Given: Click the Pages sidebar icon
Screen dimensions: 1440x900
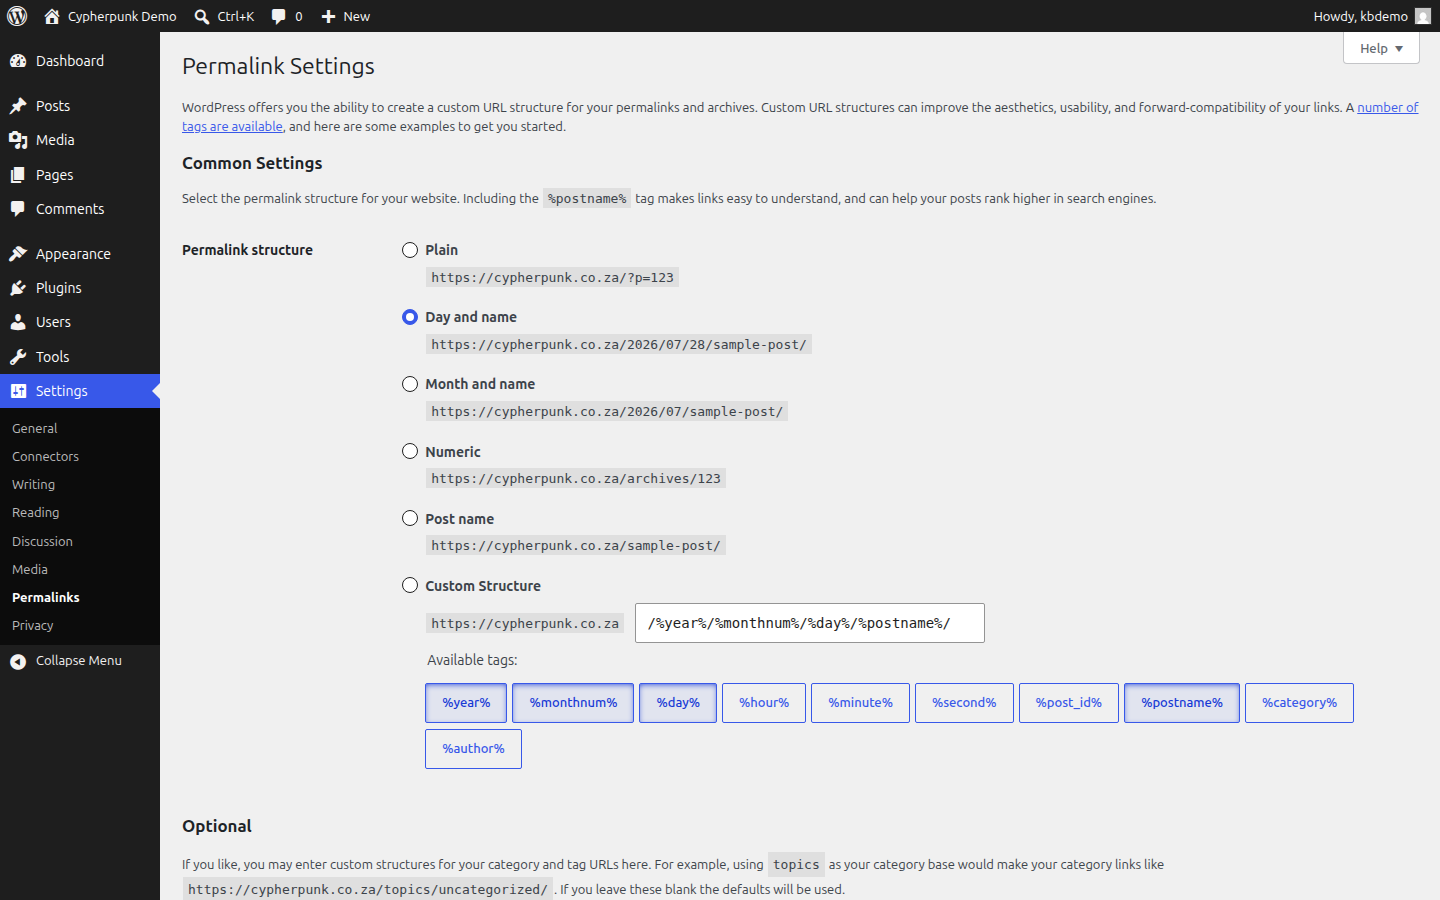Looking at the screenshot, I should [18, 175].
